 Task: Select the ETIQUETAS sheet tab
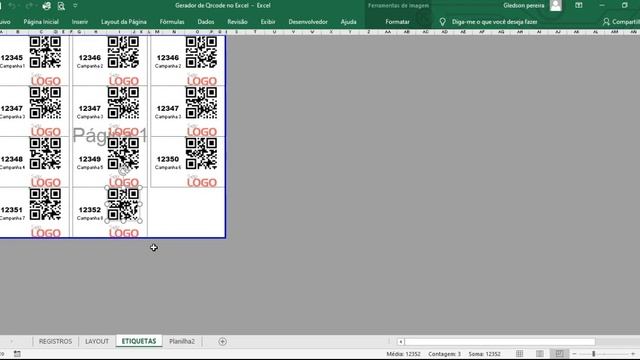click(x=139, y=341)
